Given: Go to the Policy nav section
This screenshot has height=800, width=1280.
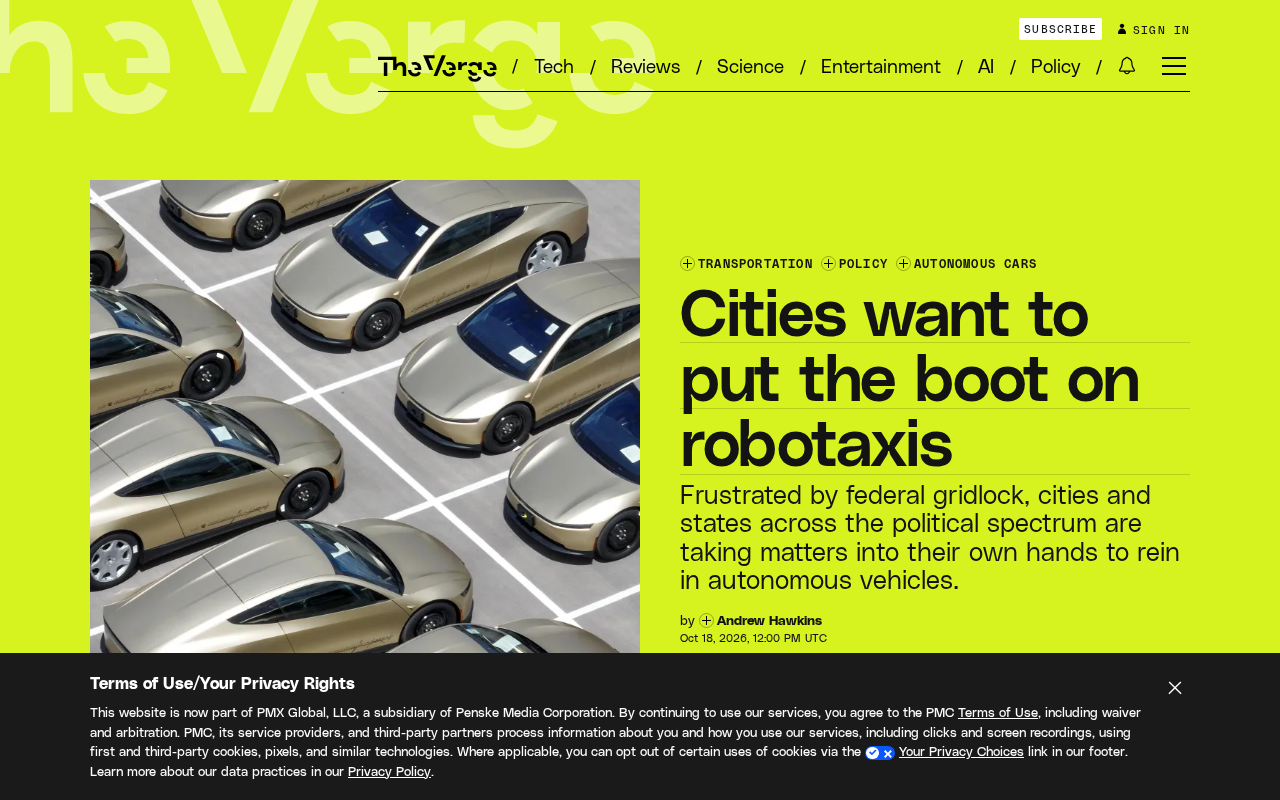Looking at the screenshot, I should point(1055,67).
